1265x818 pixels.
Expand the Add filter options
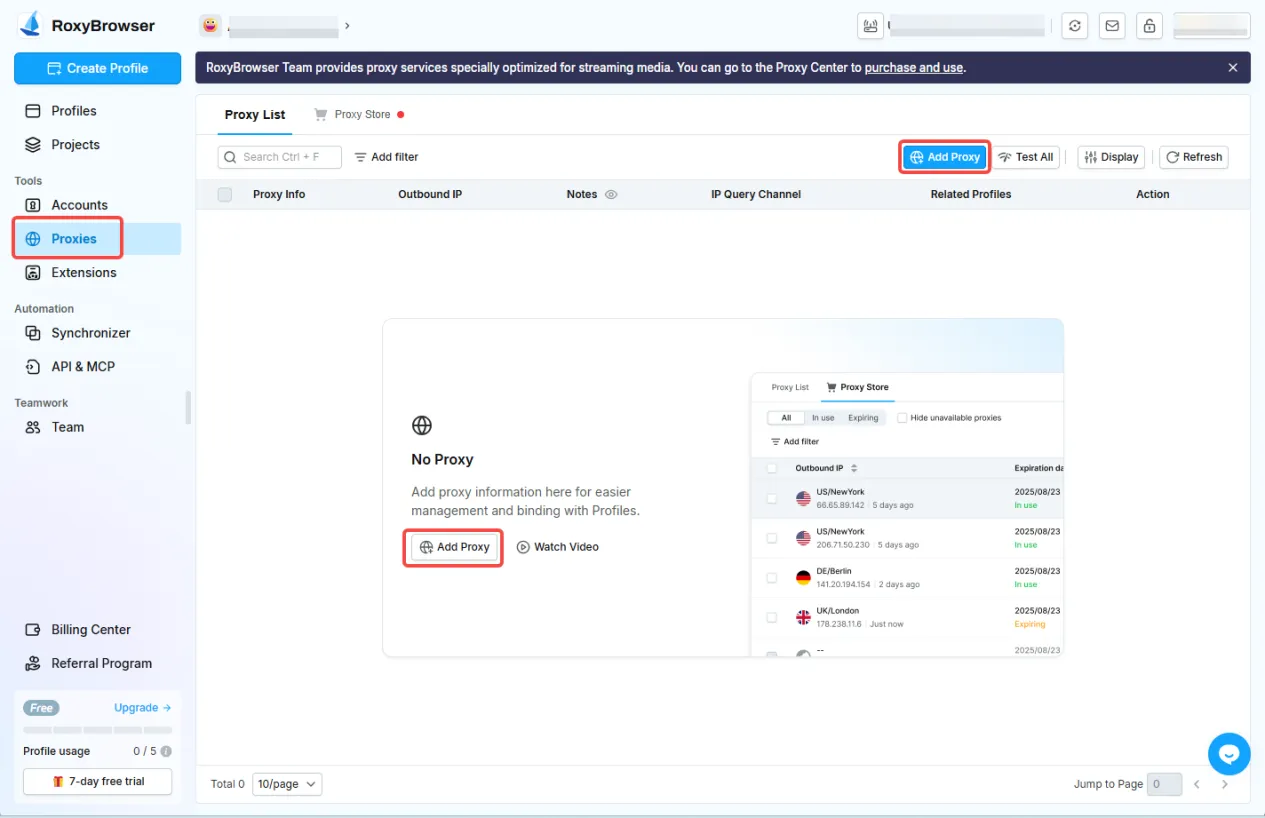click(x=386, y=157)
